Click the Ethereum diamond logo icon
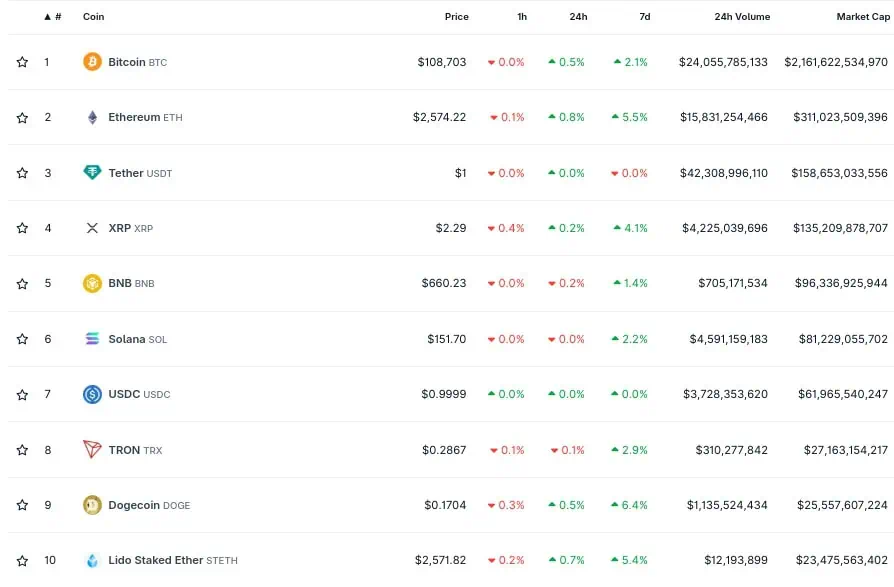The width and height of the screenshot is (894, 587). (92, 117)
